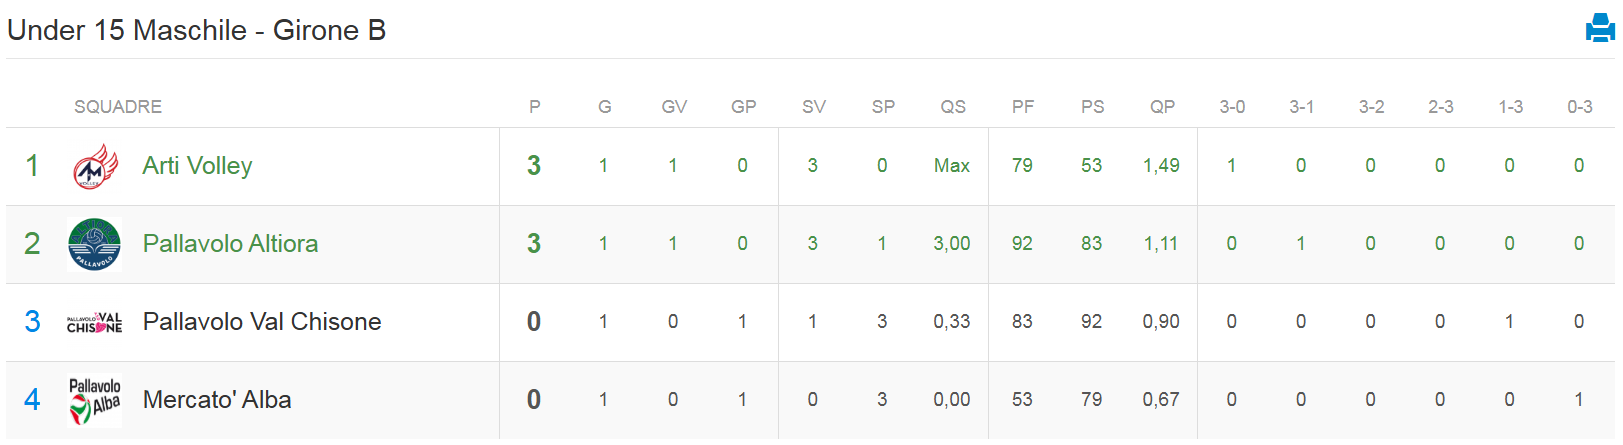
Task: Click the Under 15 Maschile Girone B title
Action: coord(196,30)
